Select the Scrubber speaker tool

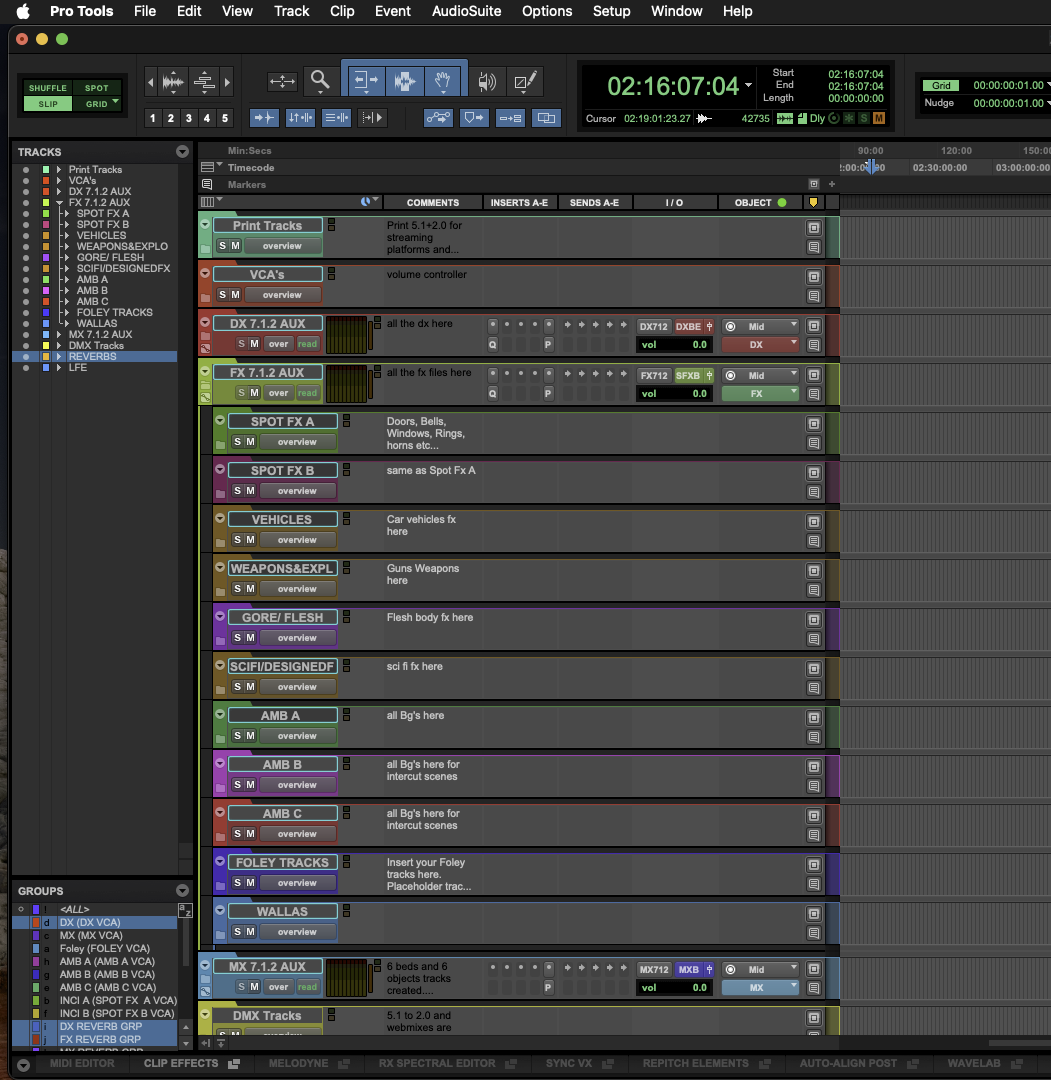[x=486, y=82]
